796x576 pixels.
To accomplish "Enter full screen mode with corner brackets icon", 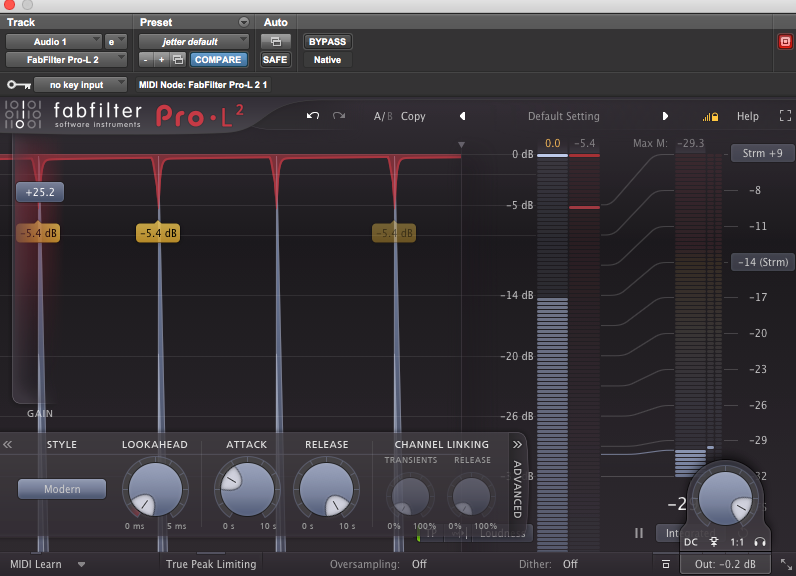I will pyautogui.click(x=785, y=116).
